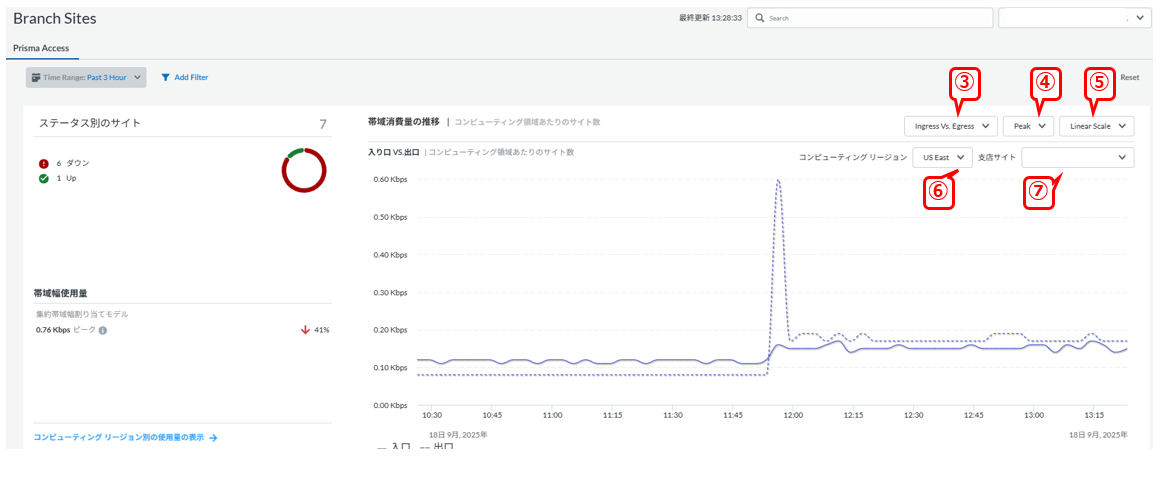Click the red down-status icon for ダウン
Screen dimensions: 1162x484
(x=44, y=162)
